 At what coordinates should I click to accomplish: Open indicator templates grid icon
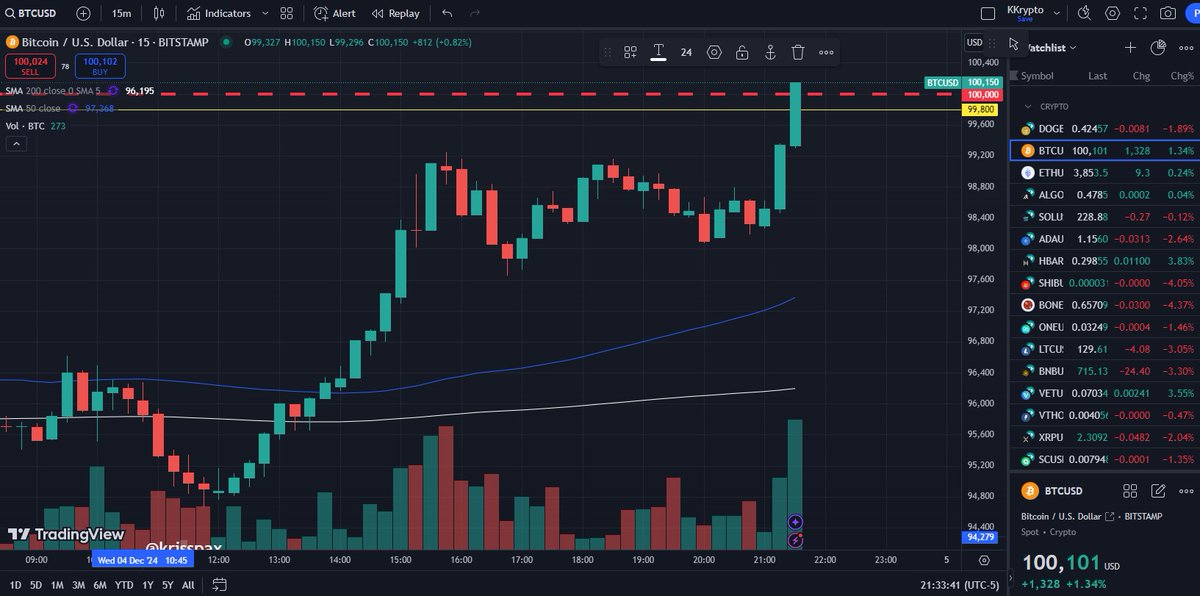pos(287,14)
